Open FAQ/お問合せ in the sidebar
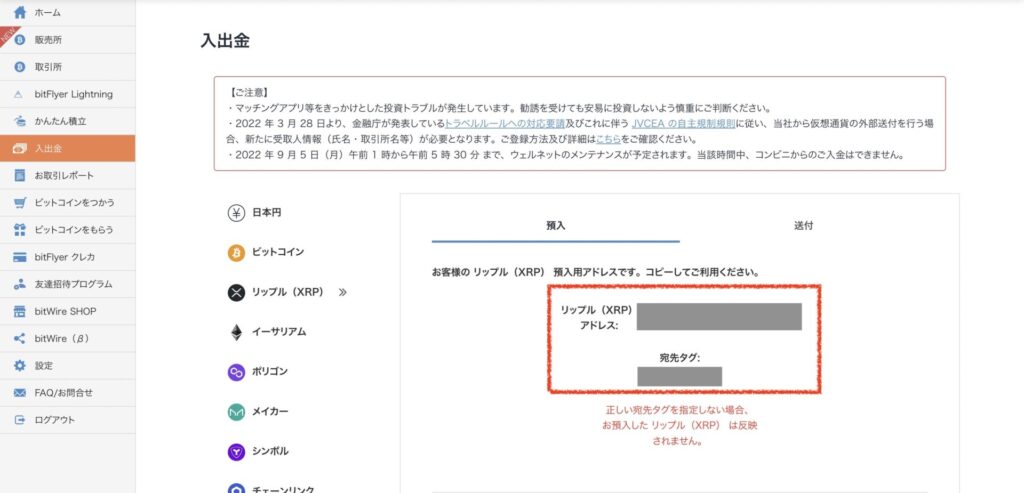The width and height of the screenshot is (1024, 493). click(68, 393)
